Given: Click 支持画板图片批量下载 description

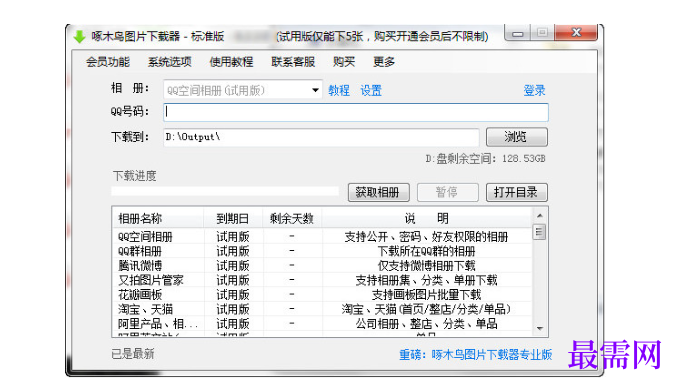Looking at the screenshot, I should point(427,294).
